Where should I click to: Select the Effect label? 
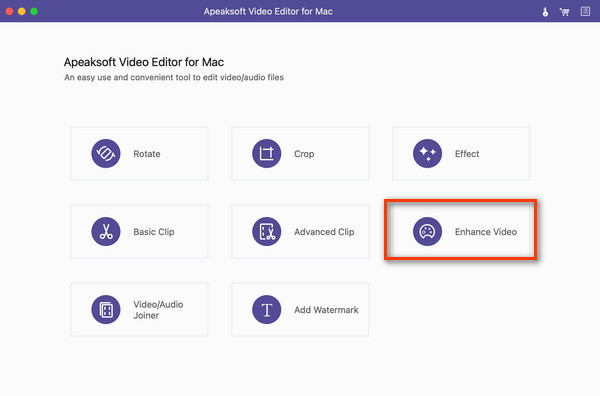[x=467, y=154]
